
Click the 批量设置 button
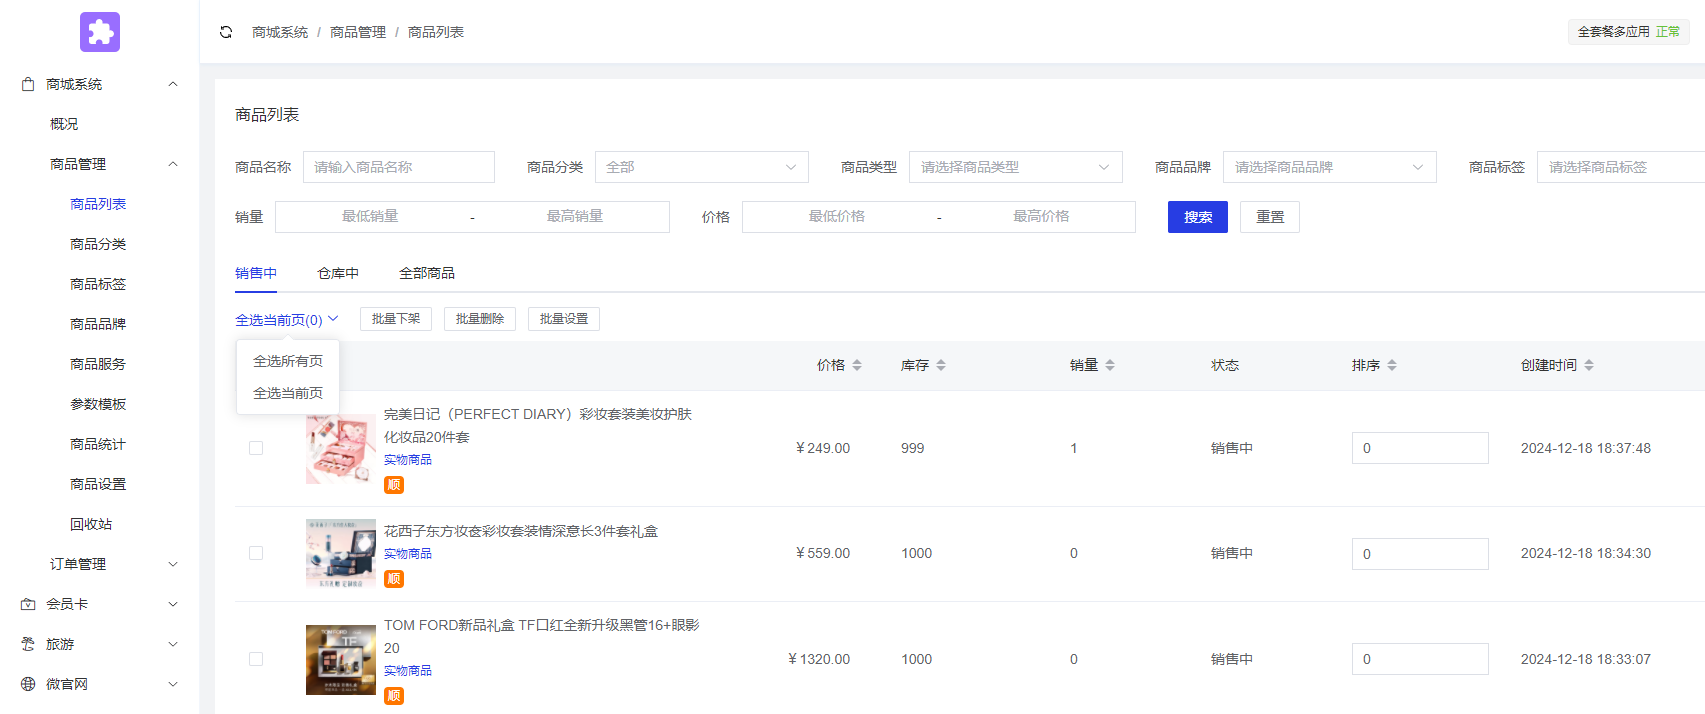[x=564, y=319]
